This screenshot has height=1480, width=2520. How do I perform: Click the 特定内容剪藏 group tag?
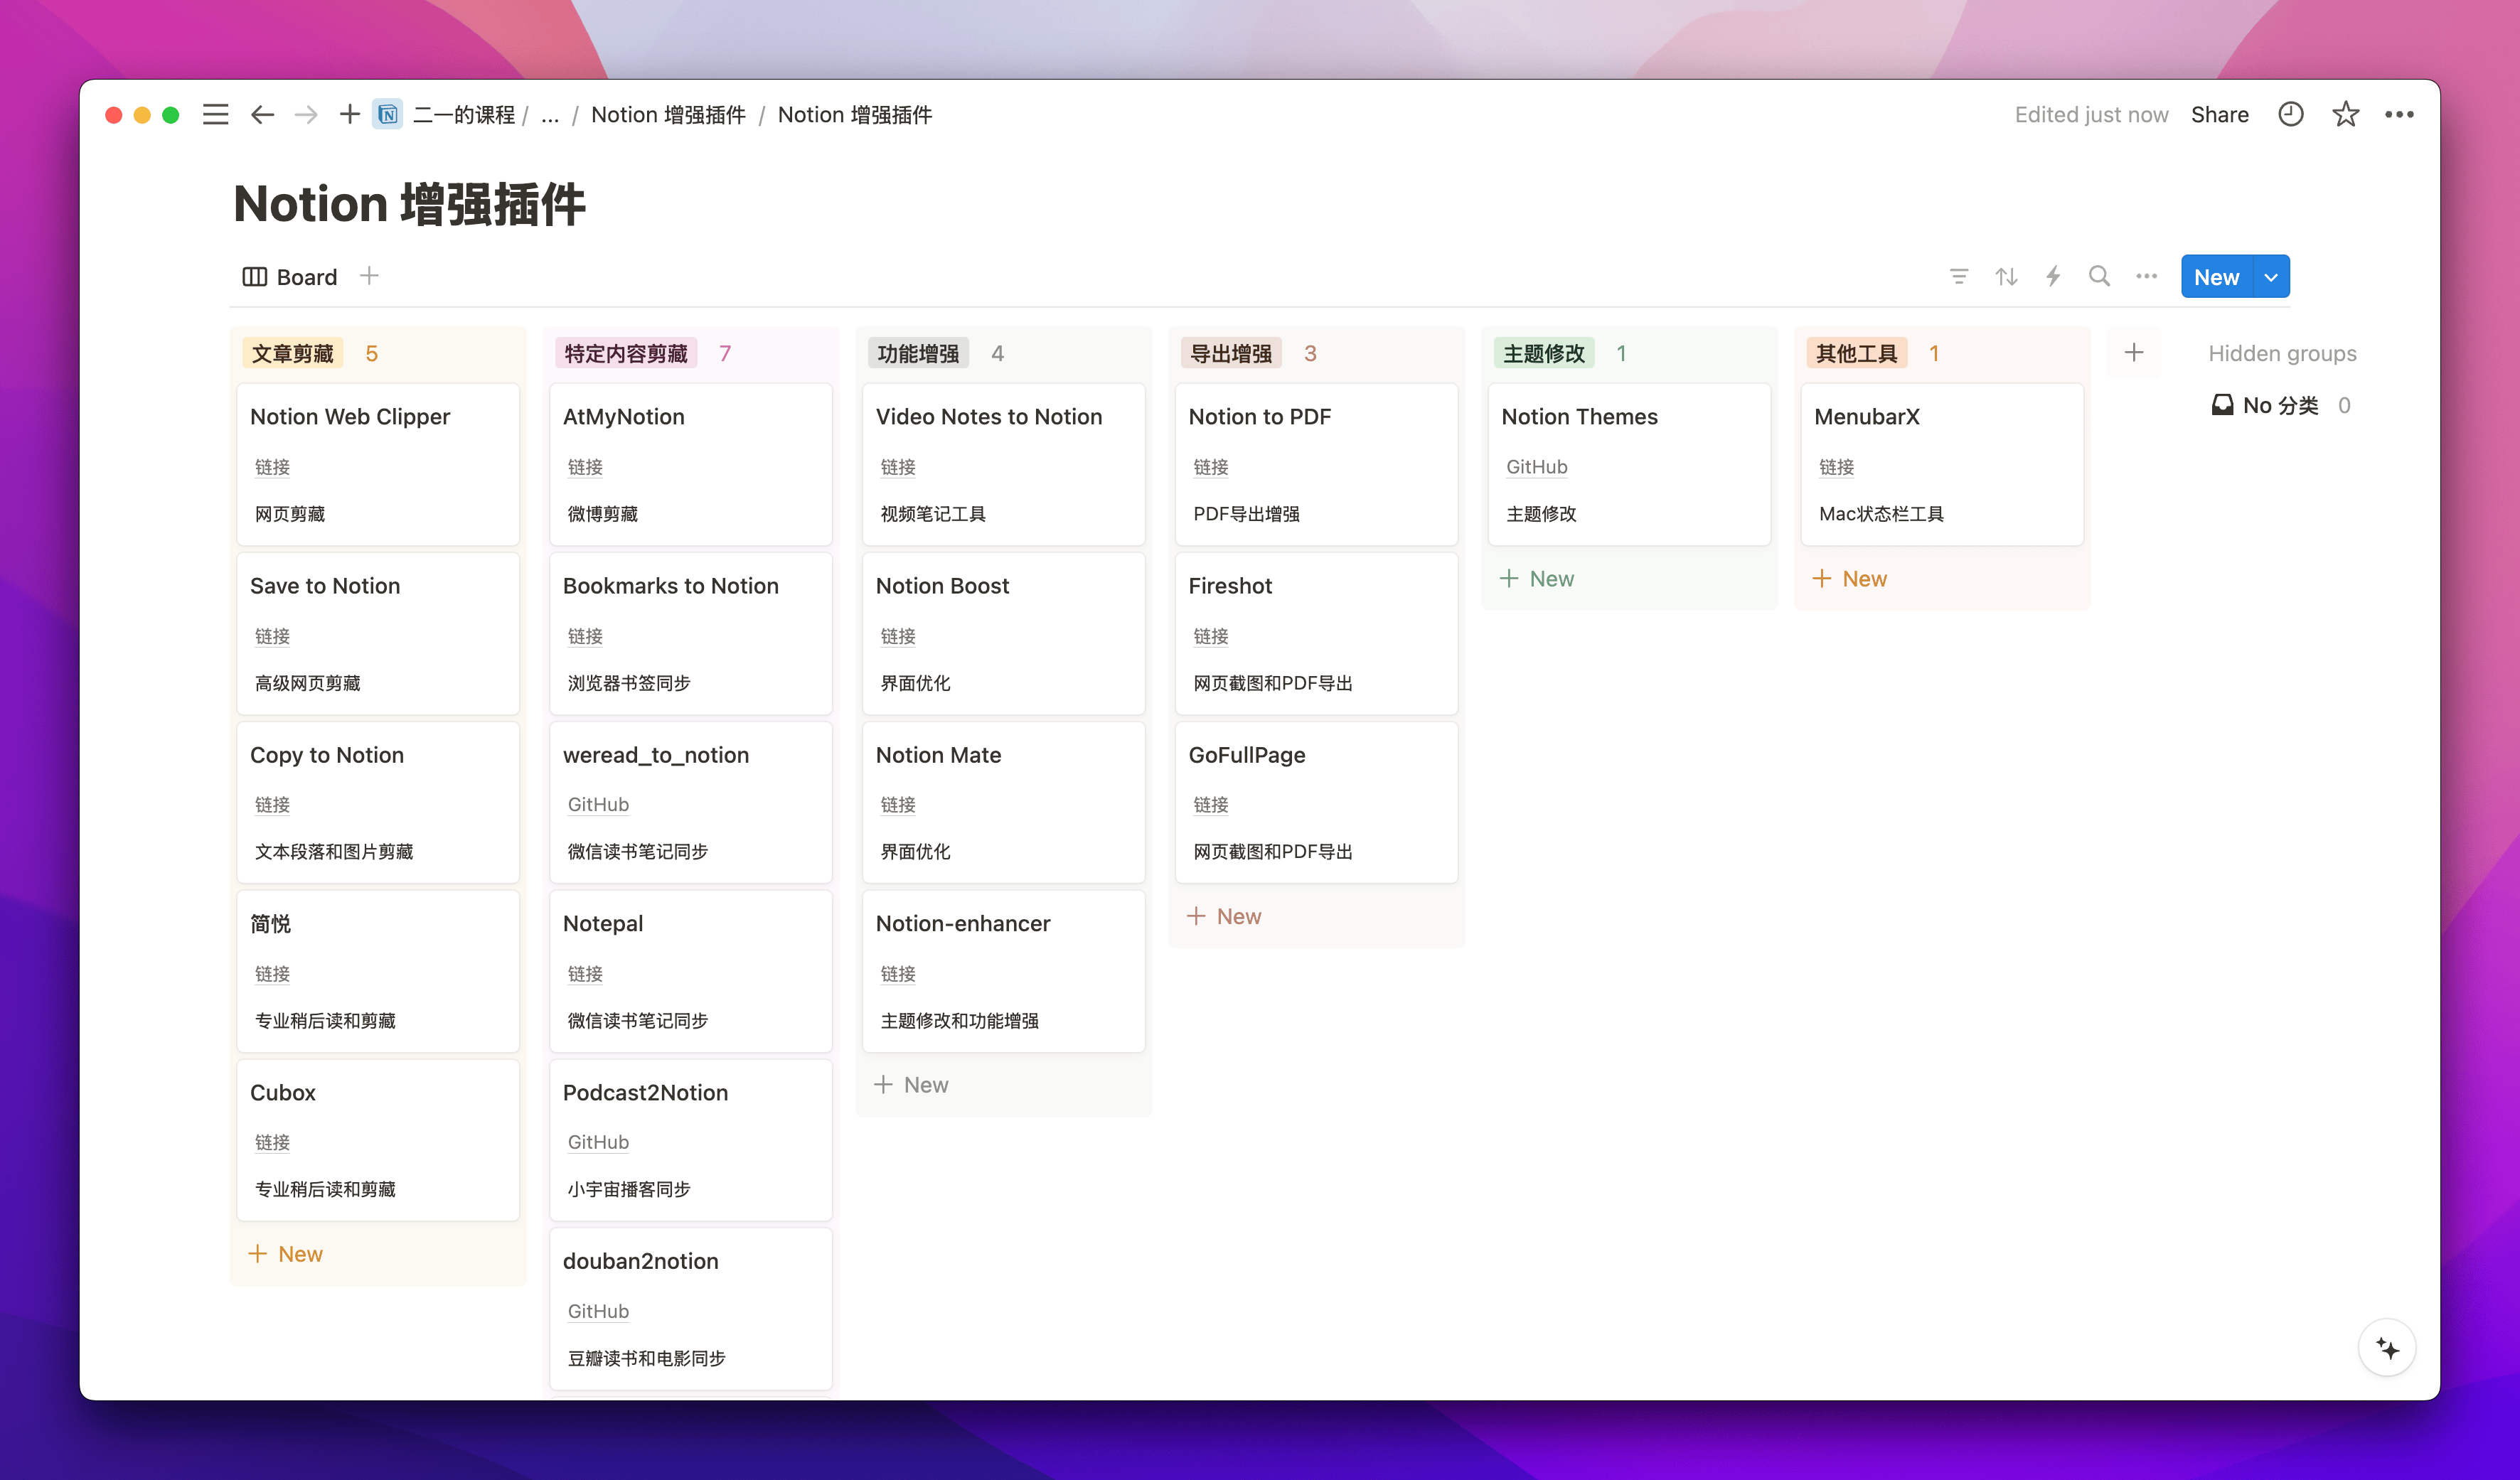click(626, 354)
